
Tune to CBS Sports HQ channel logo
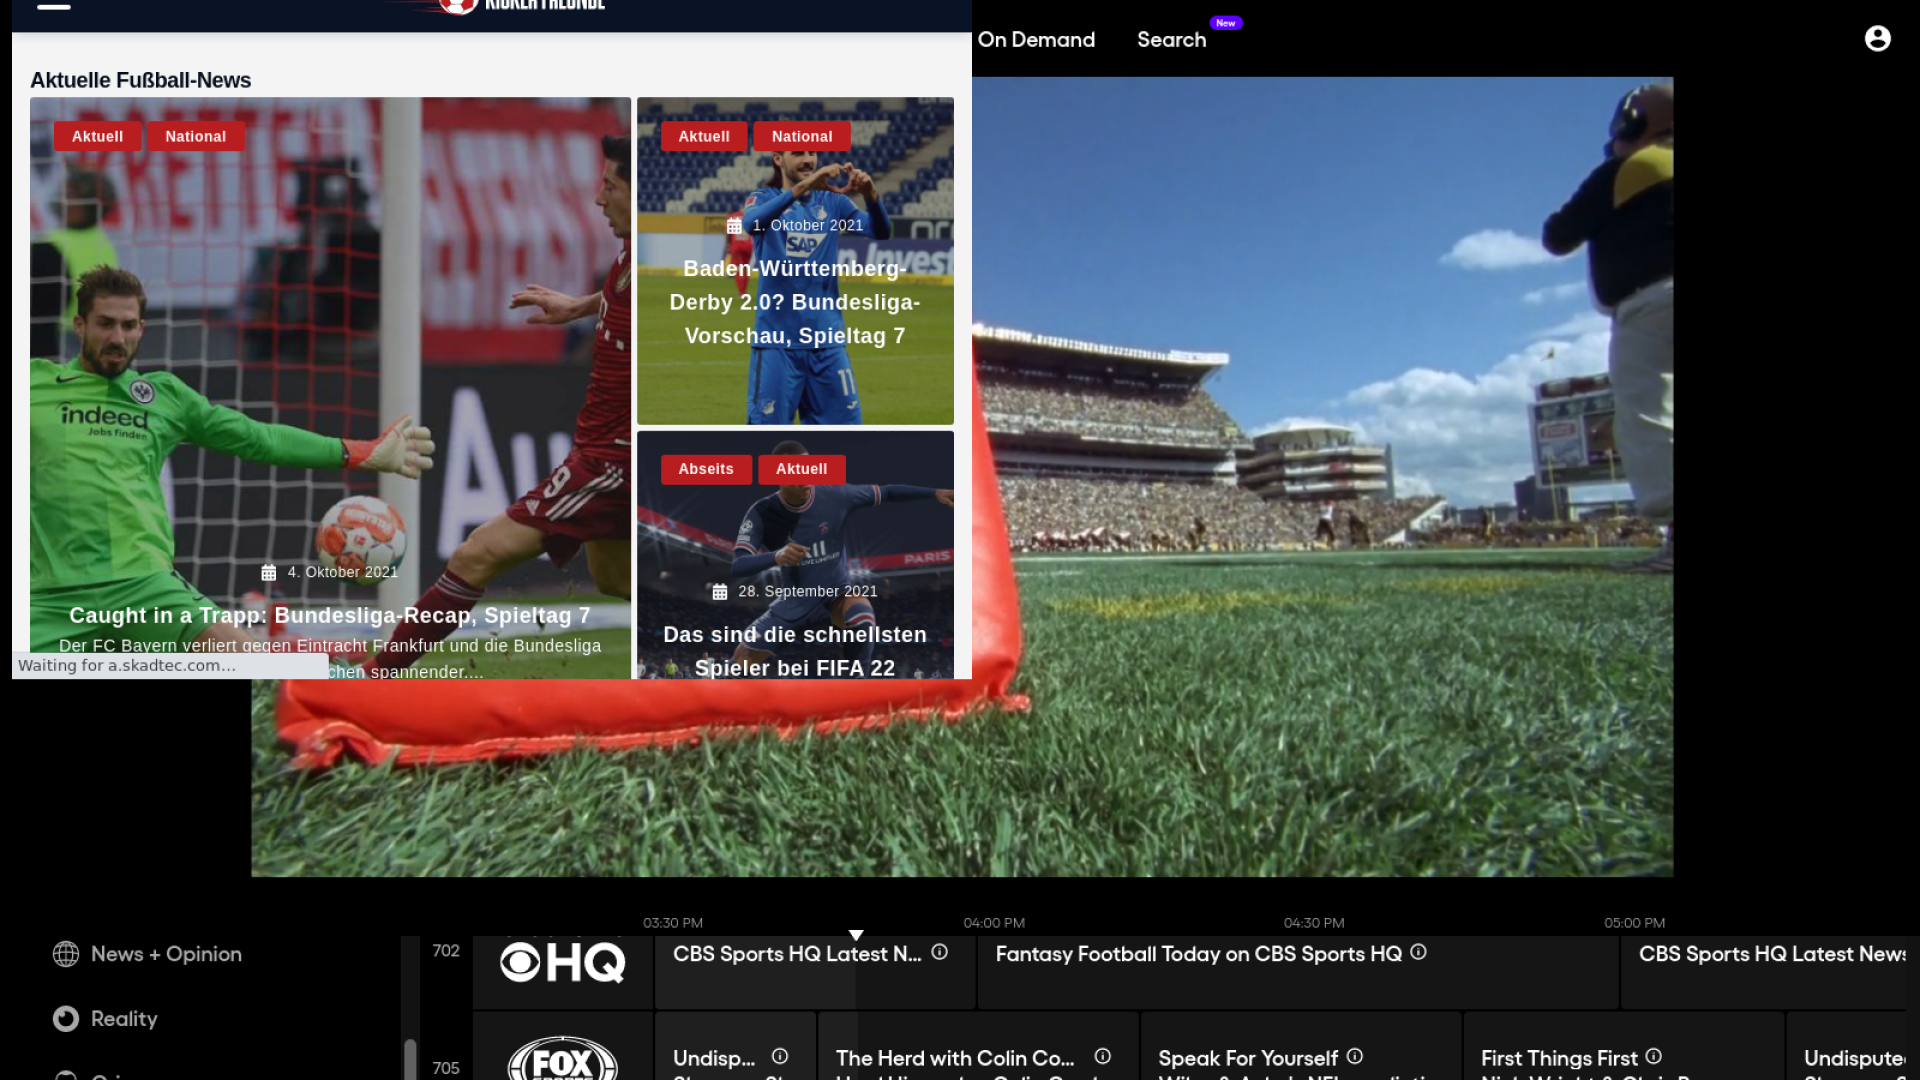(x=562, y=963)
